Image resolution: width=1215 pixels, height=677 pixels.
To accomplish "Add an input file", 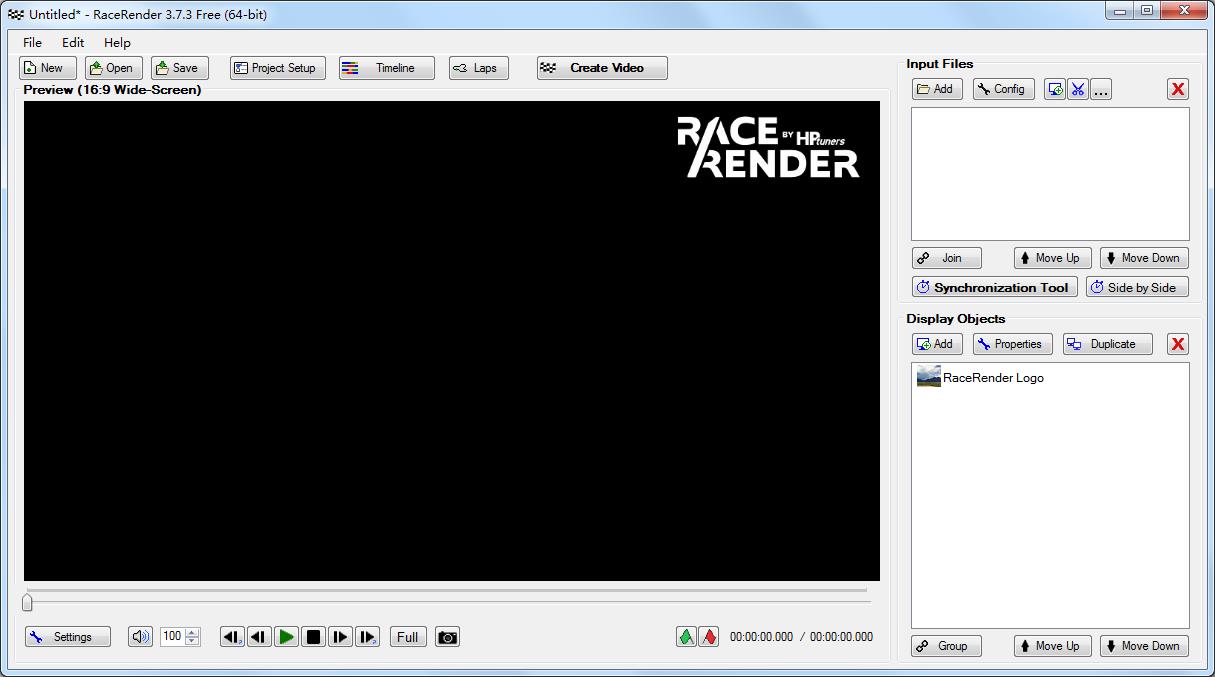I will (937, 89).
